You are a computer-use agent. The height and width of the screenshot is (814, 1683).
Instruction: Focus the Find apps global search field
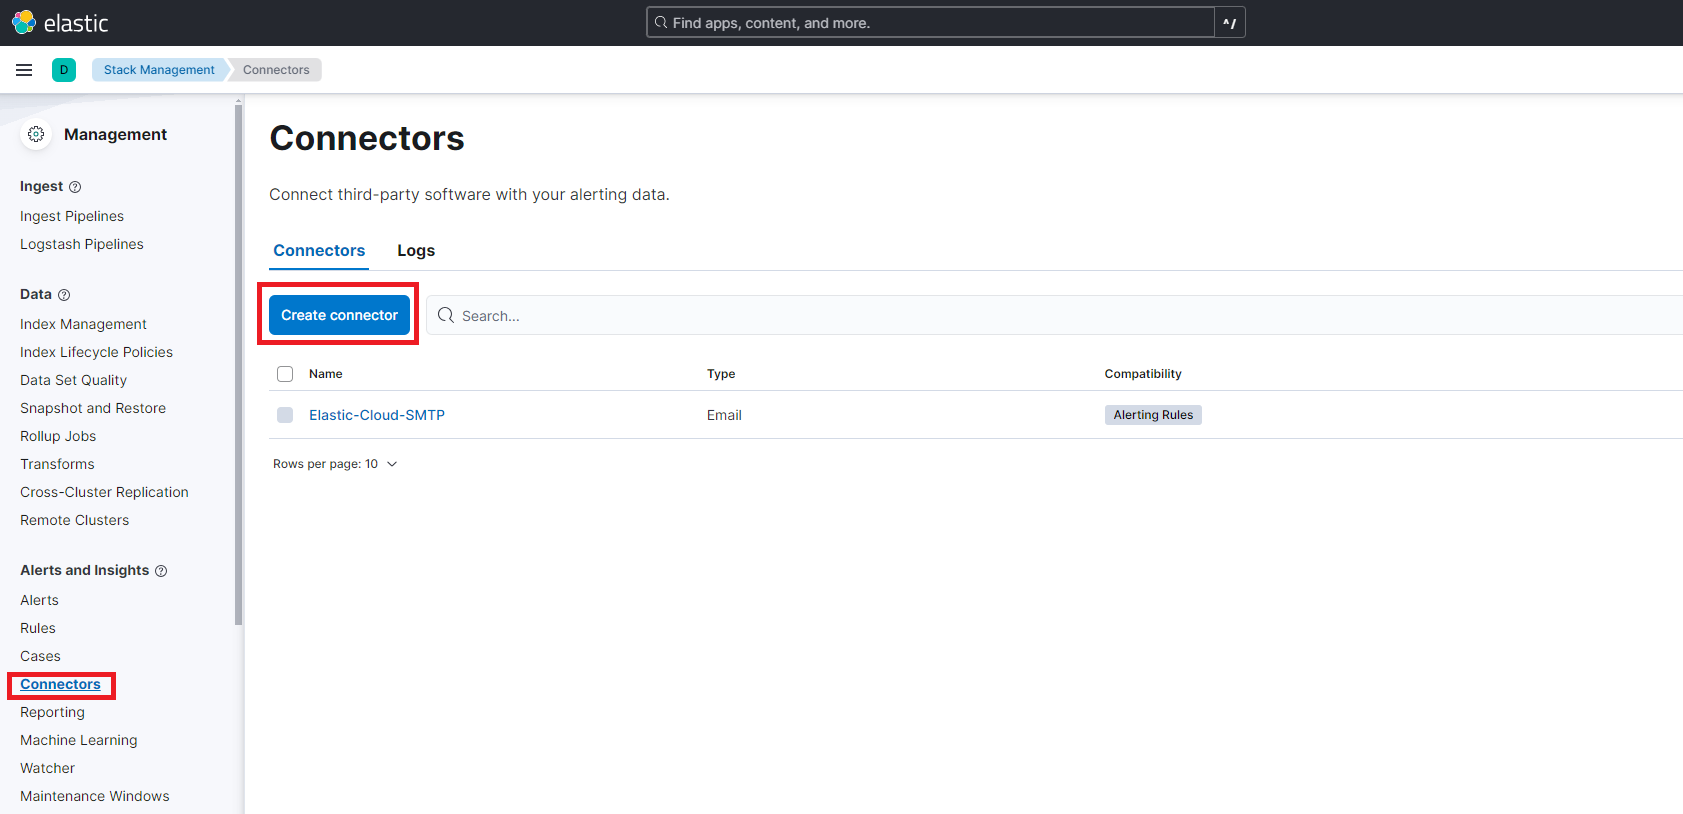tap(930, 23)
